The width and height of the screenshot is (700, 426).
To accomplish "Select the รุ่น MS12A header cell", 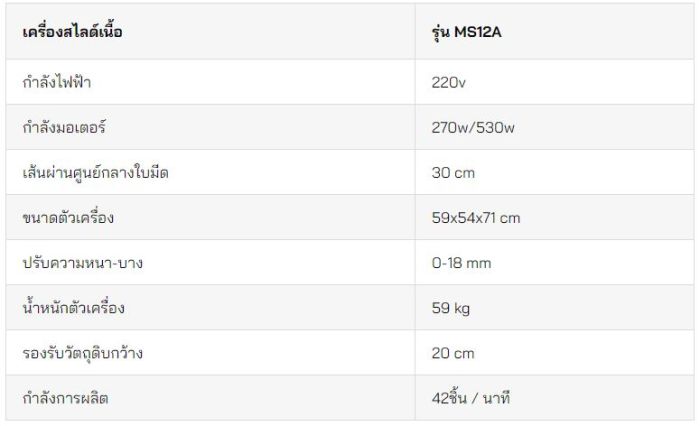I will click(554, 32).
